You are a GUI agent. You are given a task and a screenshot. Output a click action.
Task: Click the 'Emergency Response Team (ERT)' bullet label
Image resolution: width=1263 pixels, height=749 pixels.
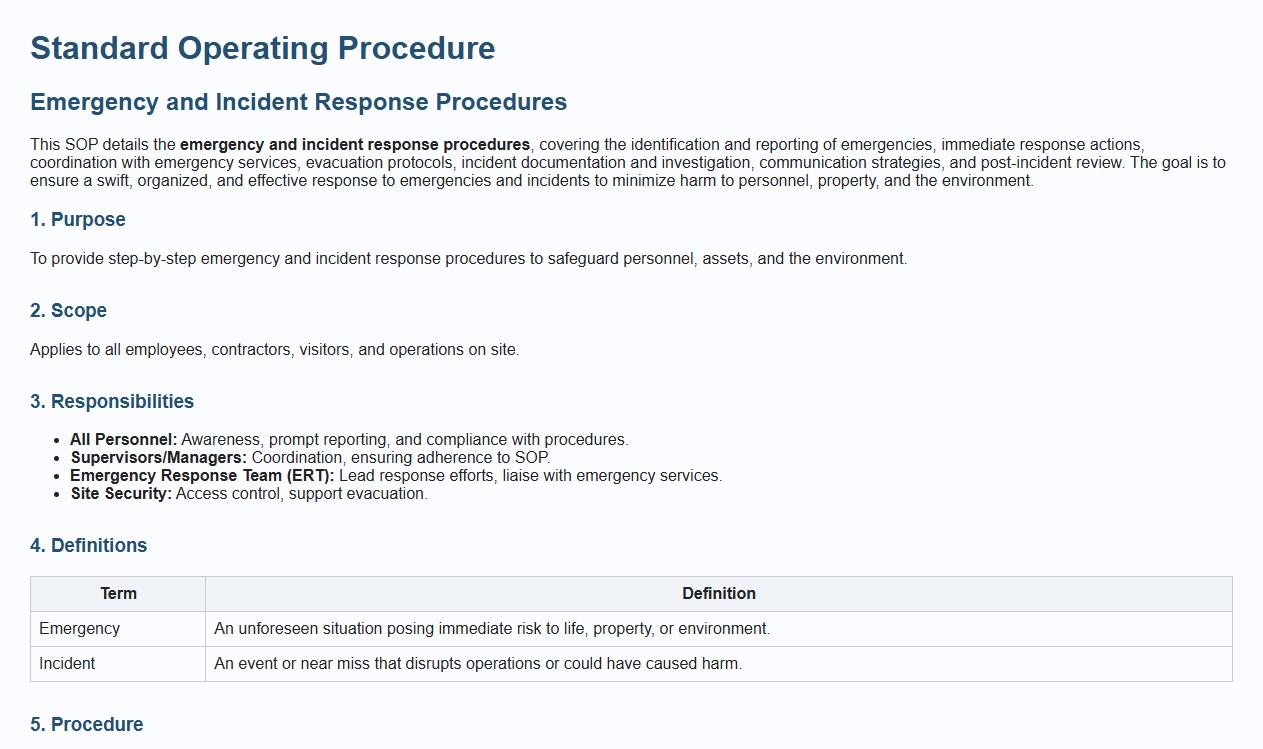pos(202,476)
